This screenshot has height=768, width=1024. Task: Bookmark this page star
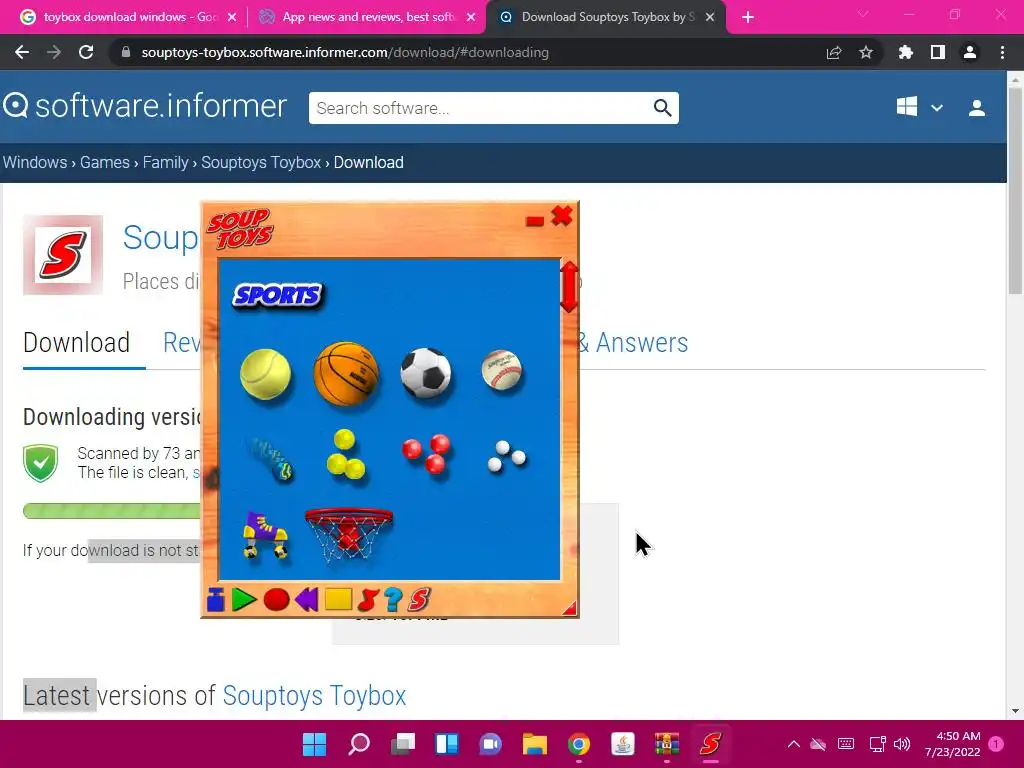pos(866,52)
